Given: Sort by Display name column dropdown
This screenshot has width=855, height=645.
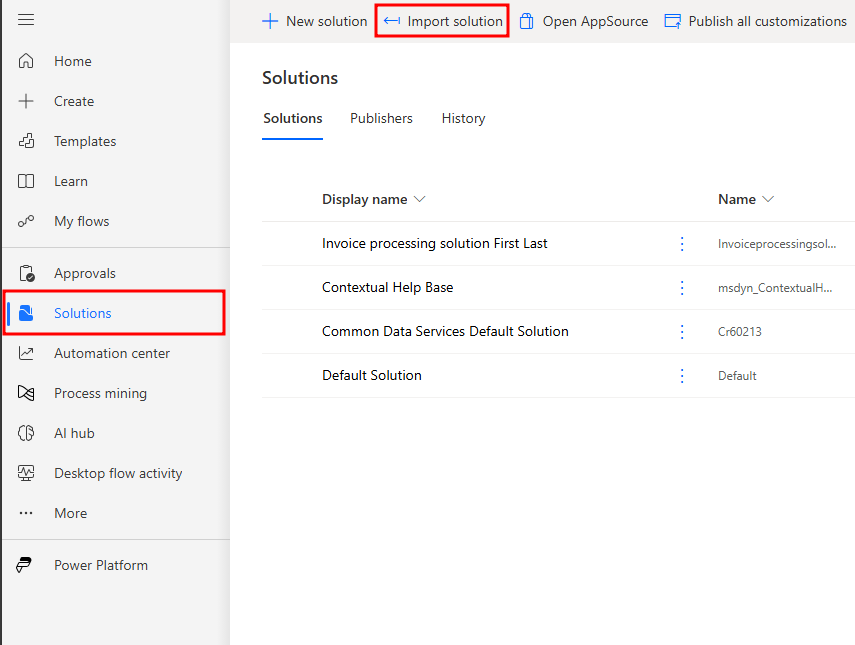Looking at the screenshot, I should (419, 199).
